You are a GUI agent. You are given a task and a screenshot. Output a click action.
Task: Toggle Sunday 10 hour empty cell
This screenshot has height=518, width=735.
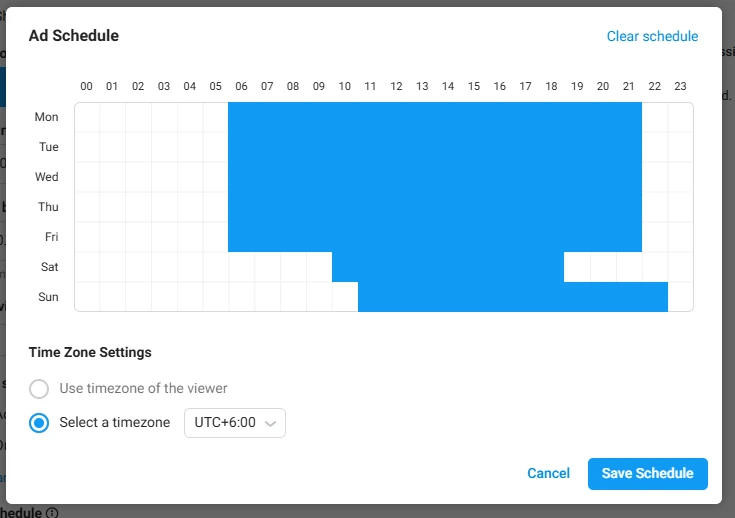point(345,297)
